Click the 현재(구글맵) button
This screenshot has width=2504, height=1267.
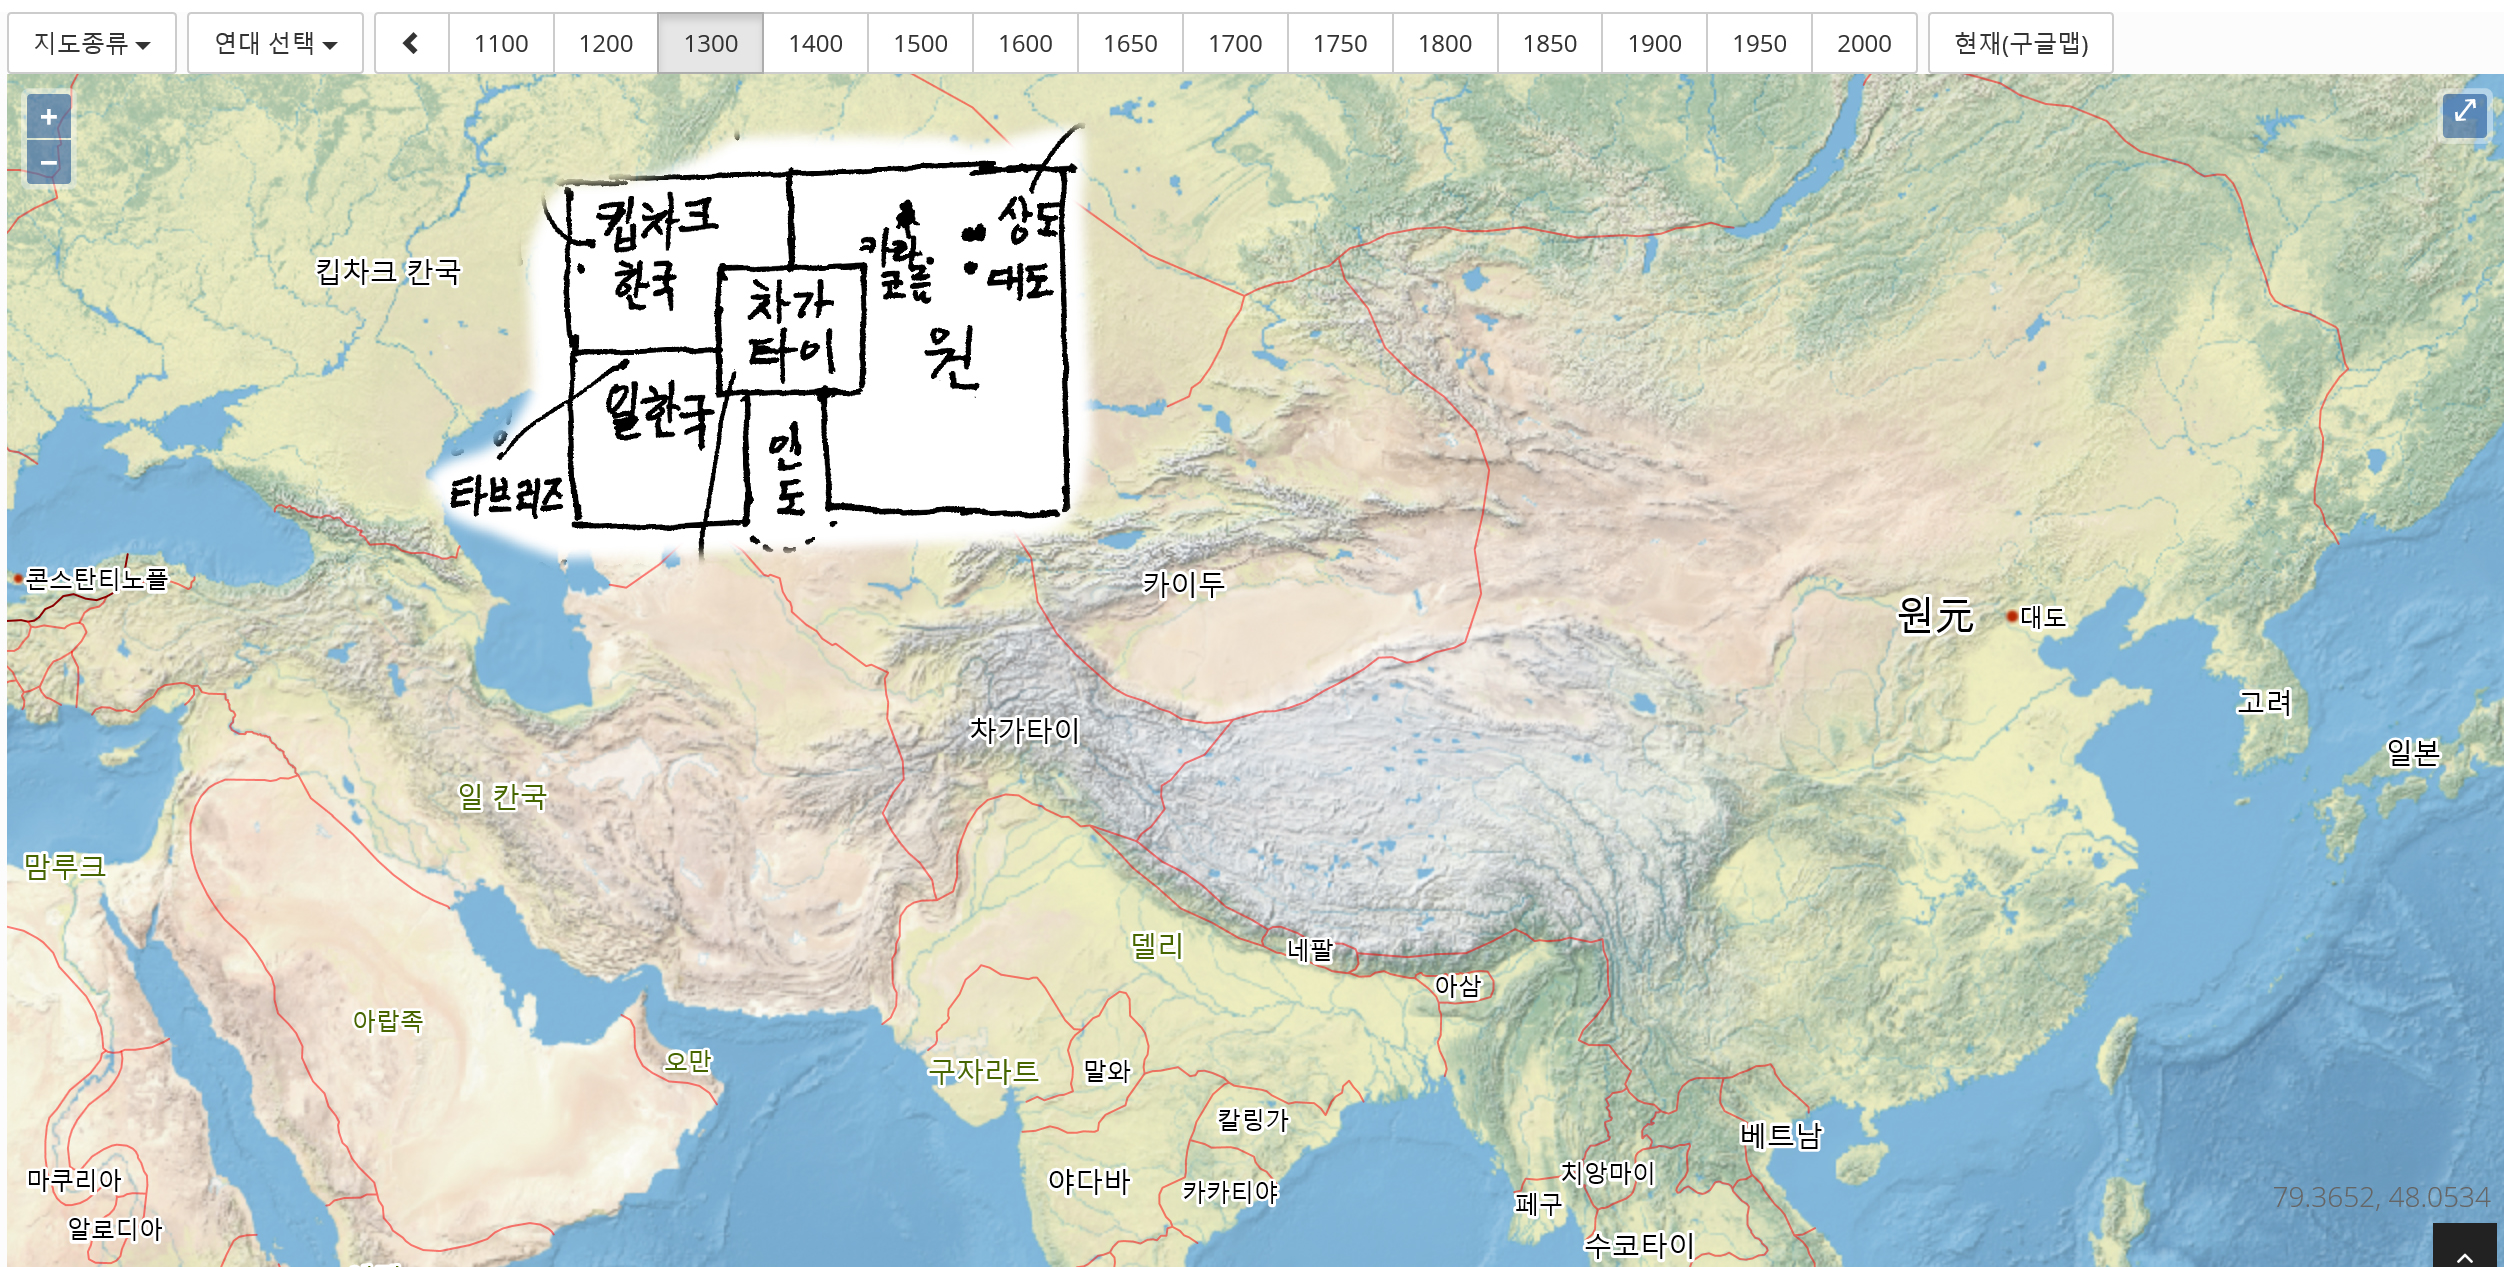pyautogui.click(x=2020, y=43)
